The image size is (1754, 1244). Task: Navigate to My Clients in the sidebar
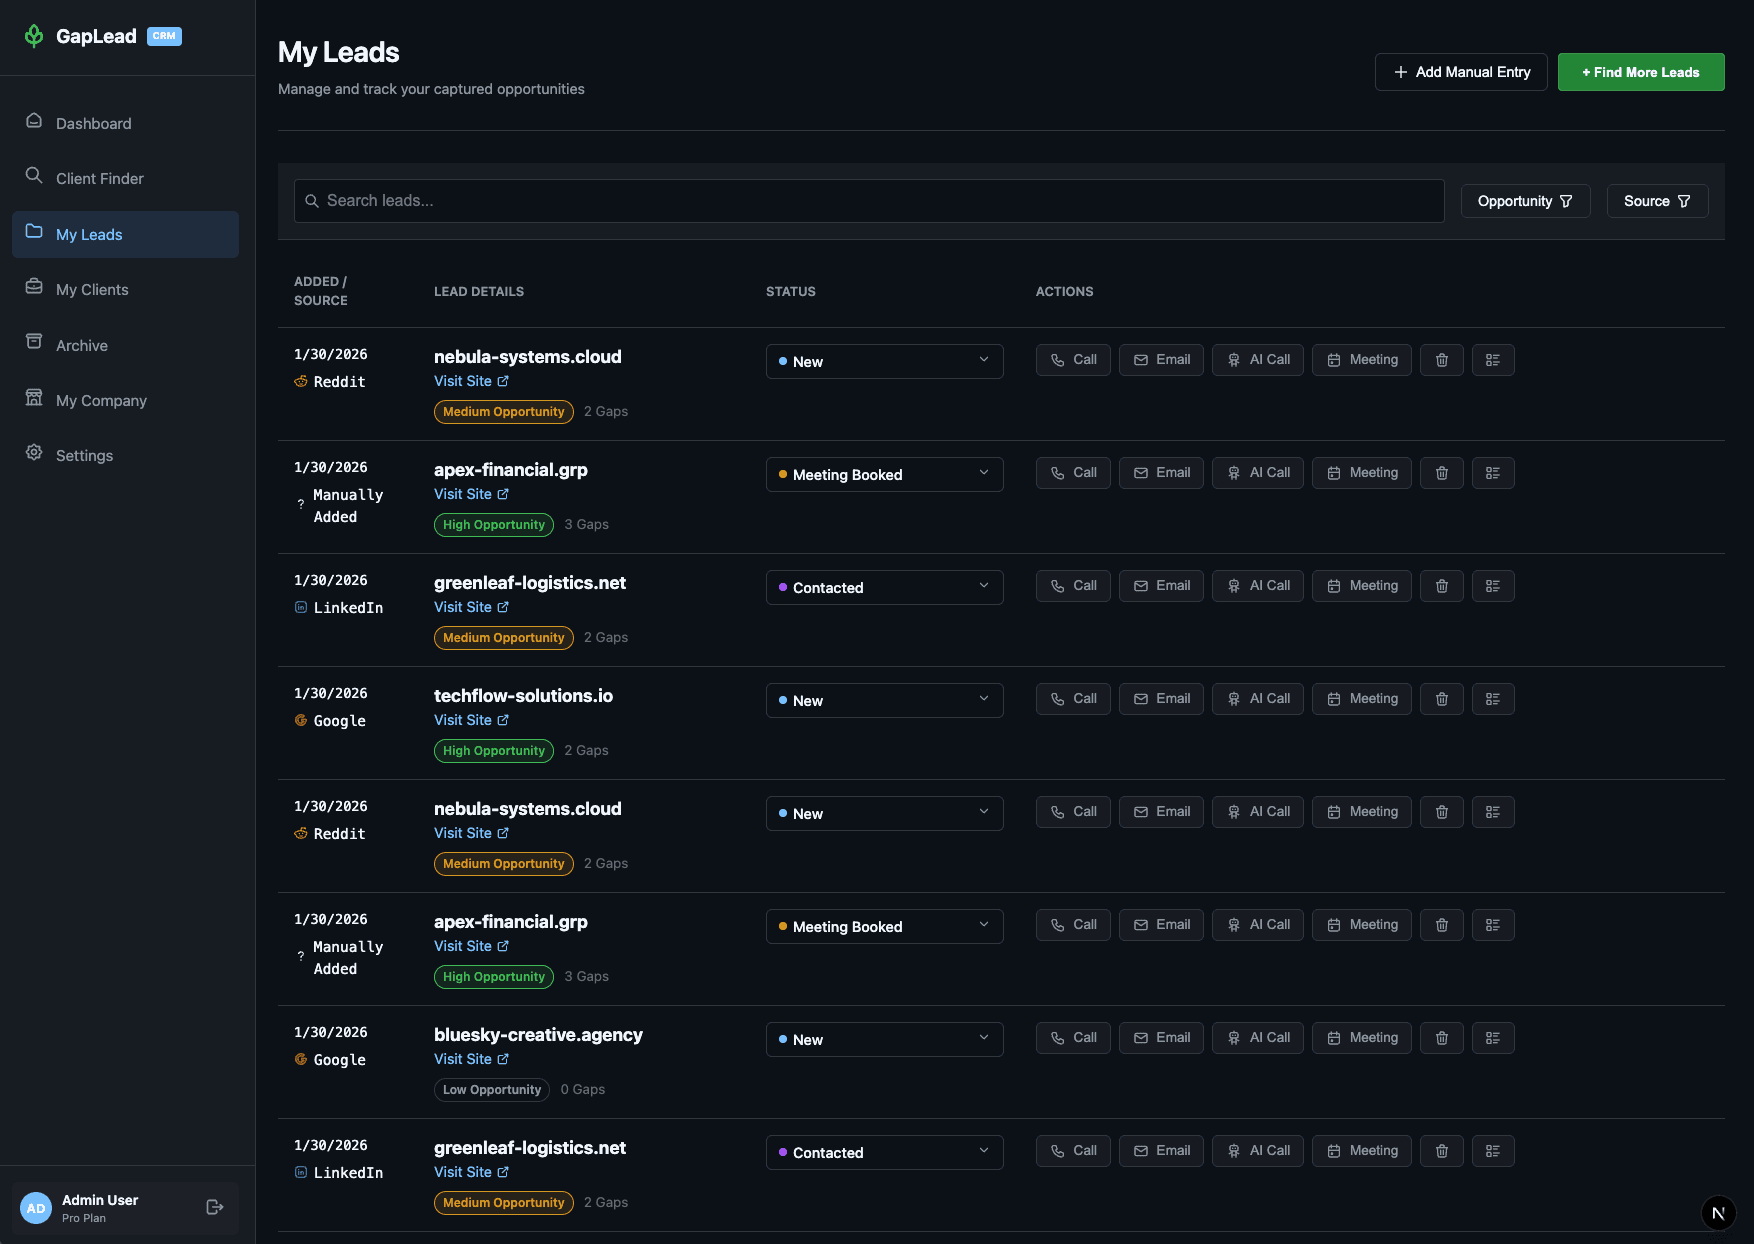91,289
